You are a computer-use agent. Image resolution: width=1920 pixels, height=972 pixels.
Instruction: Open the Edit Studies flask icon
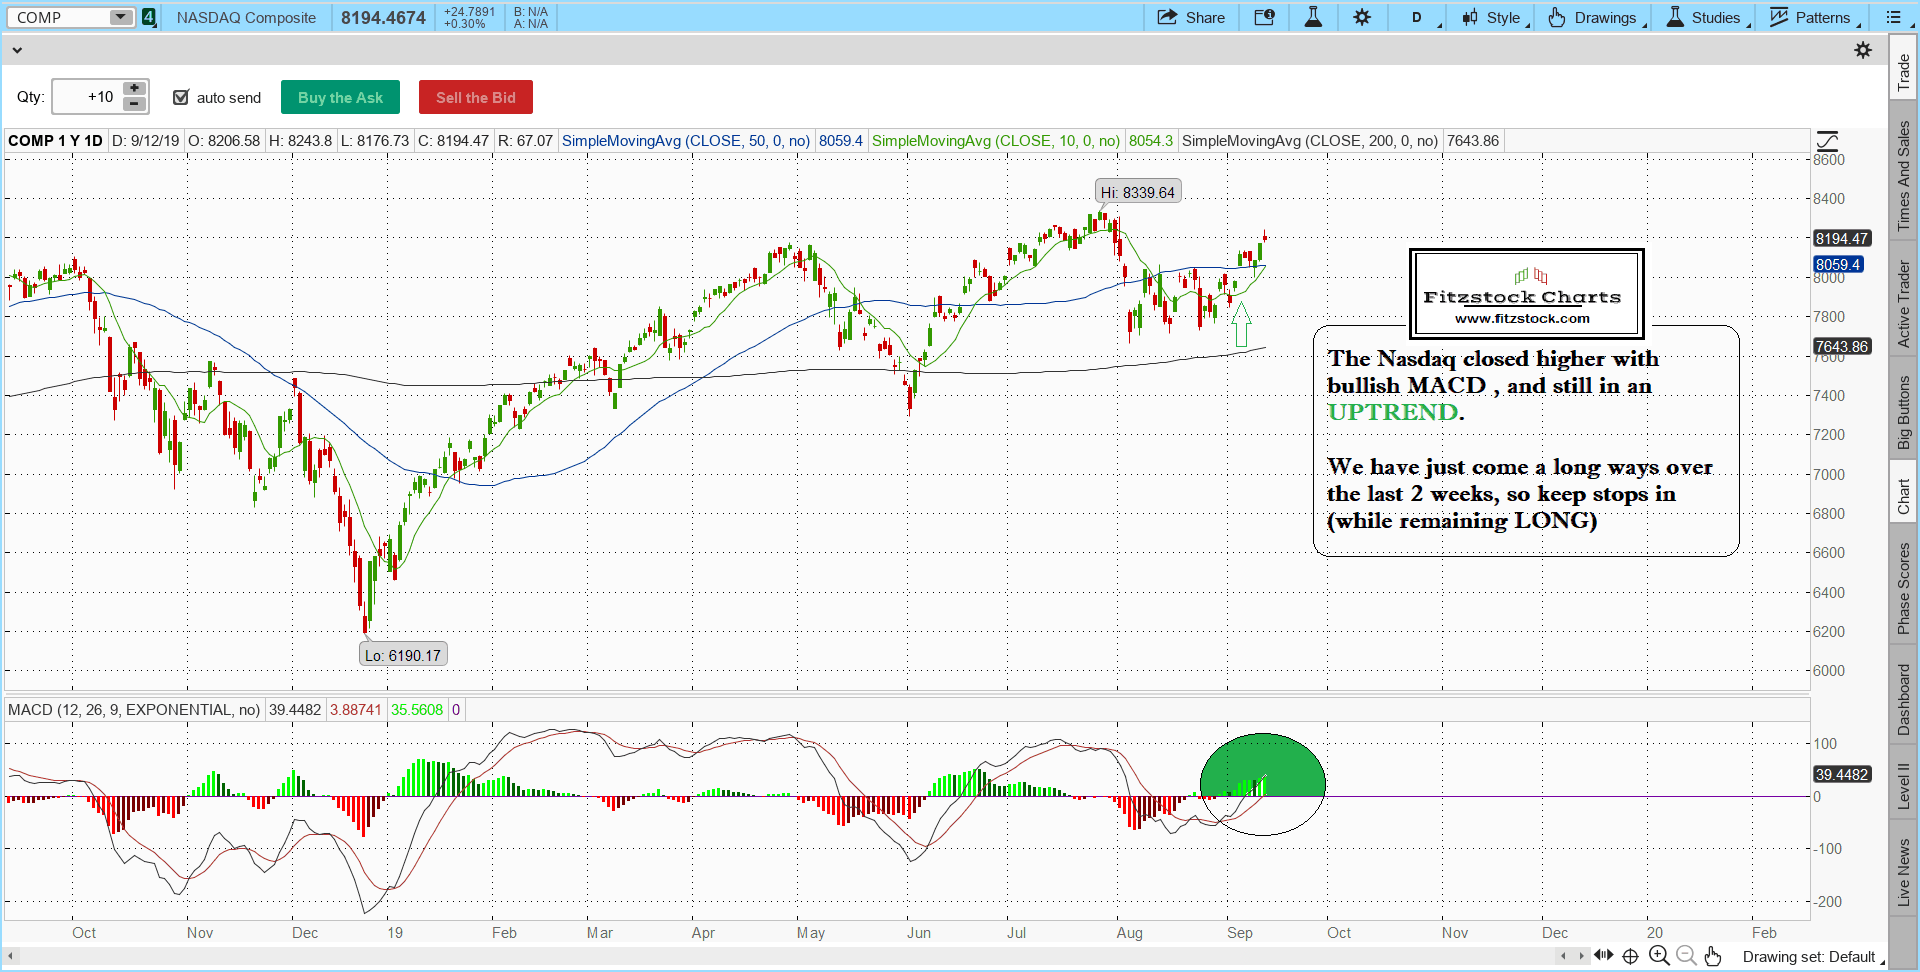point(1313,17)
